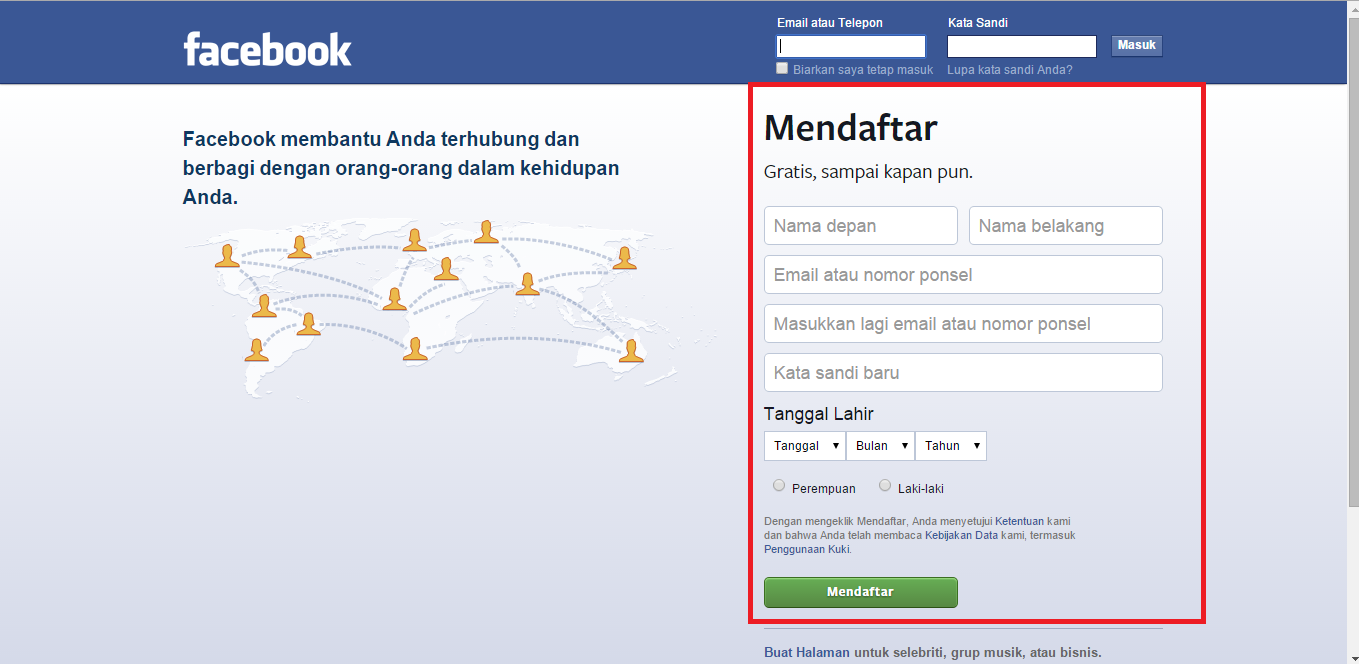Click the Facebook logo
1359x664 pixels.
(x=267, y=49)
